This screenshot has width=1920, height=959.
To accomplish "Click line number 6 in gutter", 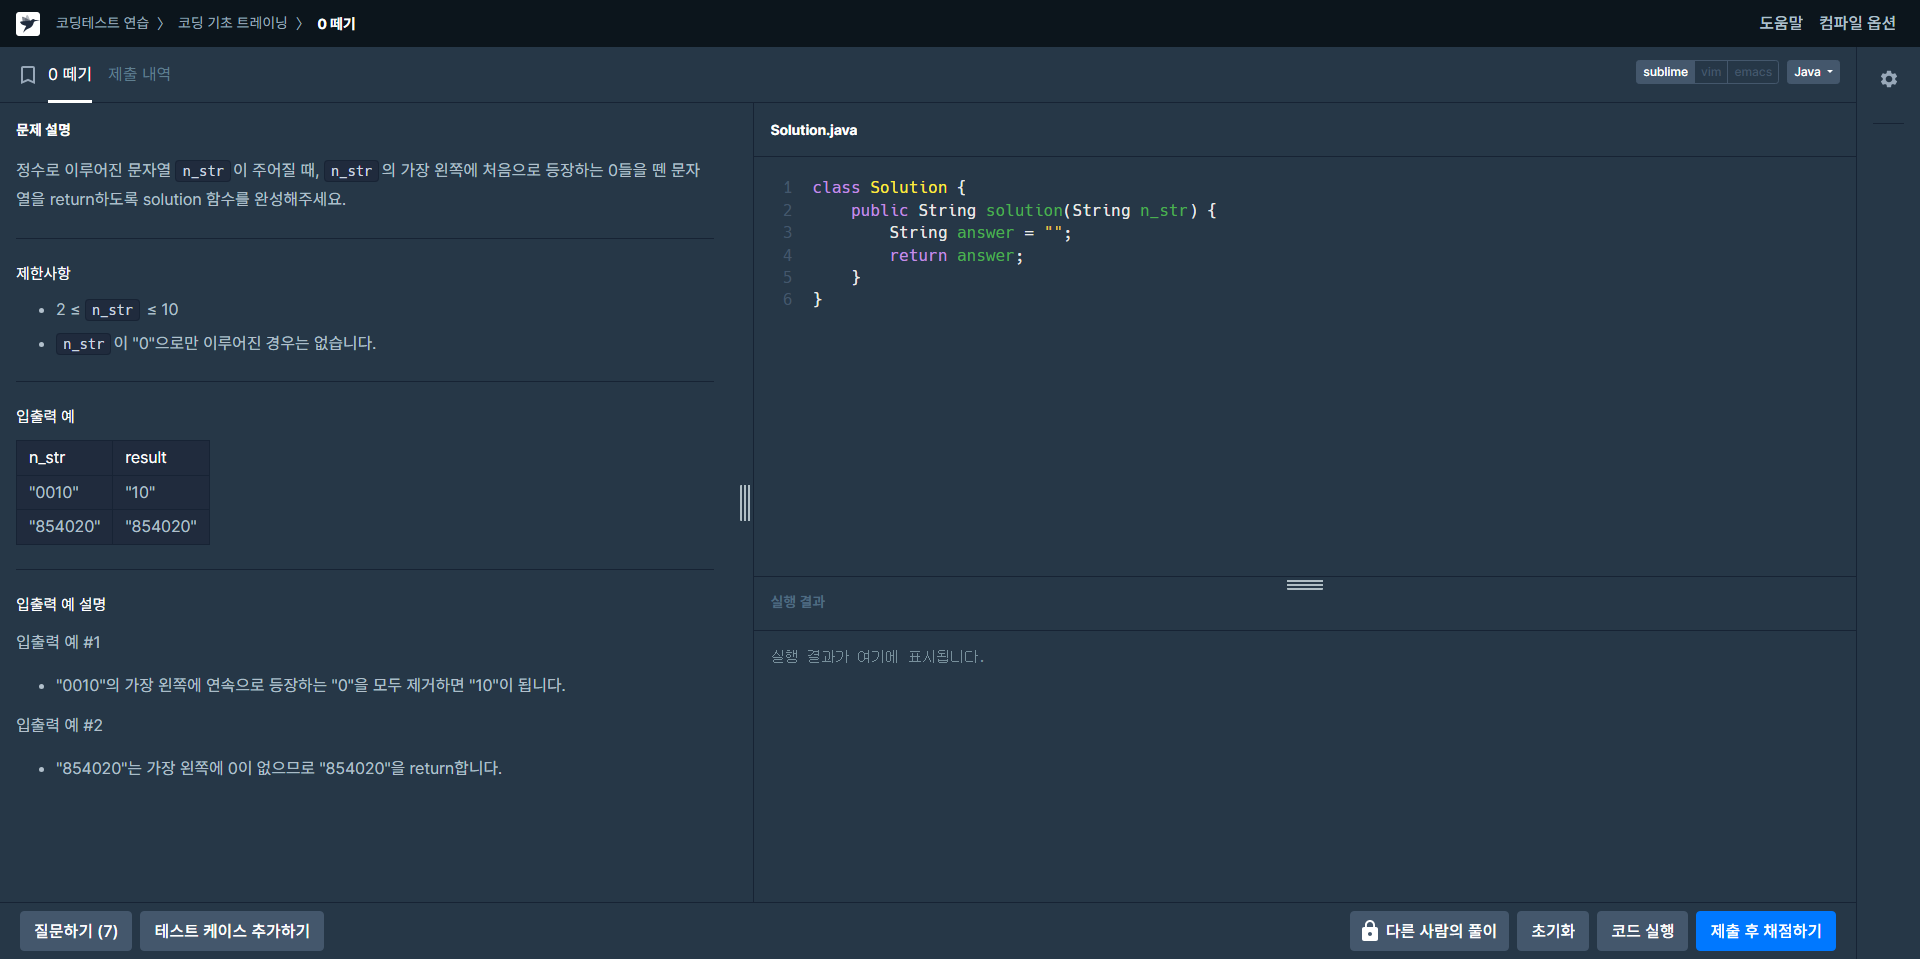I will [787, 300].
